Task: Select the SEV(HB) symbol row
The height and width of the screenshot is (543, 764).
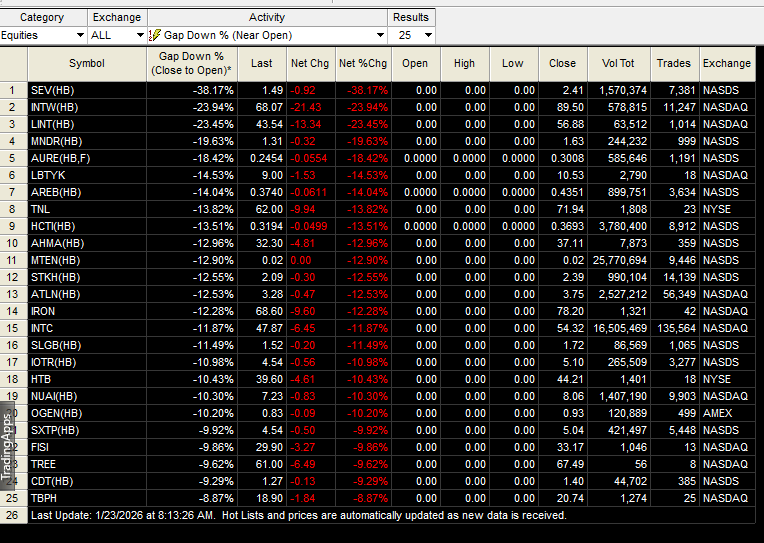Action: (x=87, y=90)
